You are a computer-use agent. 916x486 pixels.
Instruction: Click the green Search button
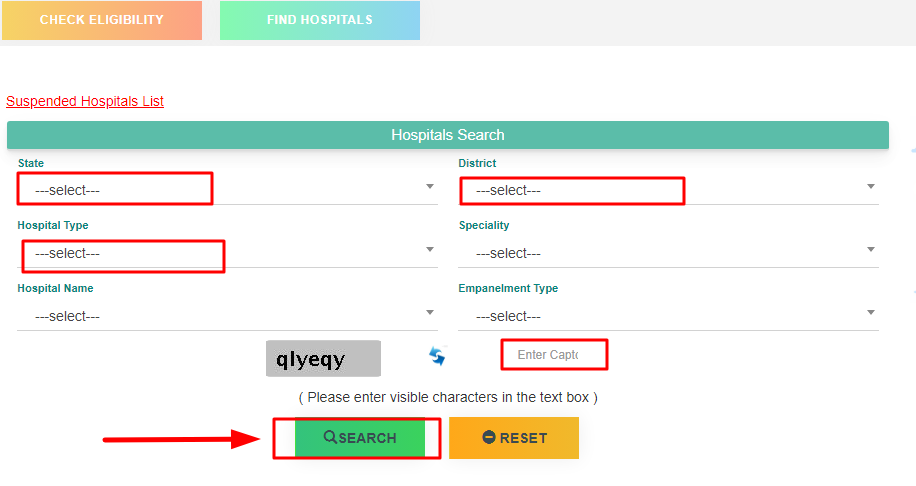(360, 438)
